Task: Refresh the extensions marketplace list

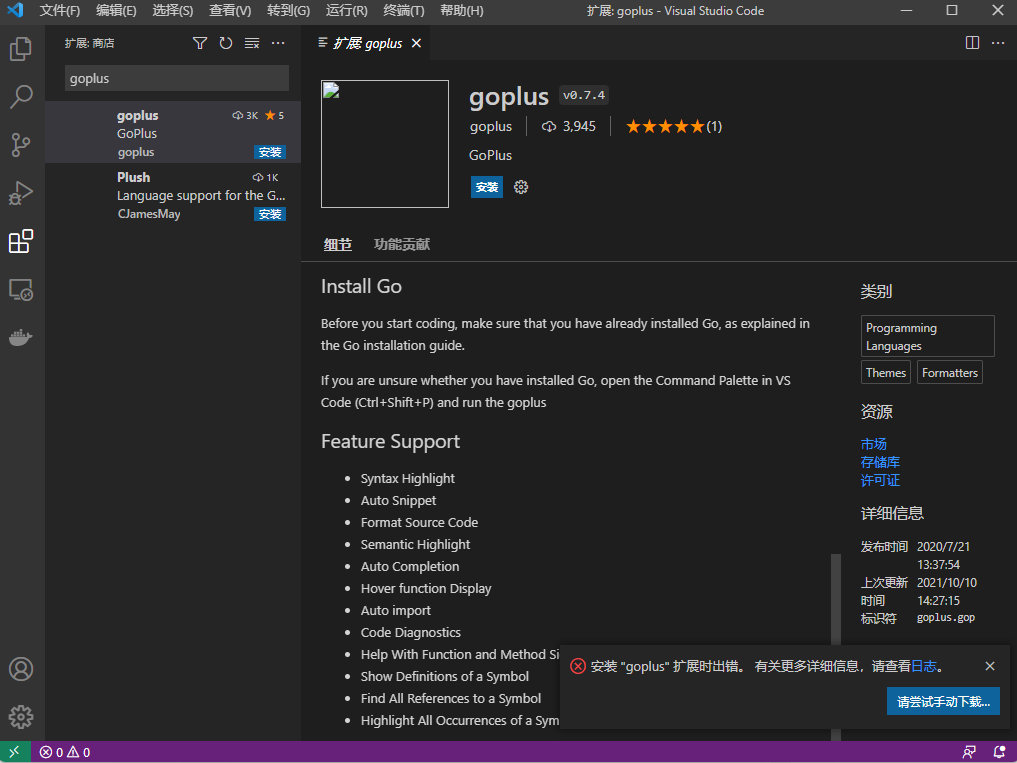Action: [226, 43]
